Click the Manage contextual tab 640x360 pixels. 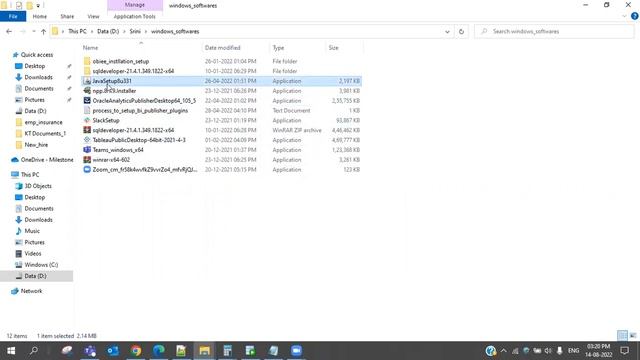(x=135, y=5)
